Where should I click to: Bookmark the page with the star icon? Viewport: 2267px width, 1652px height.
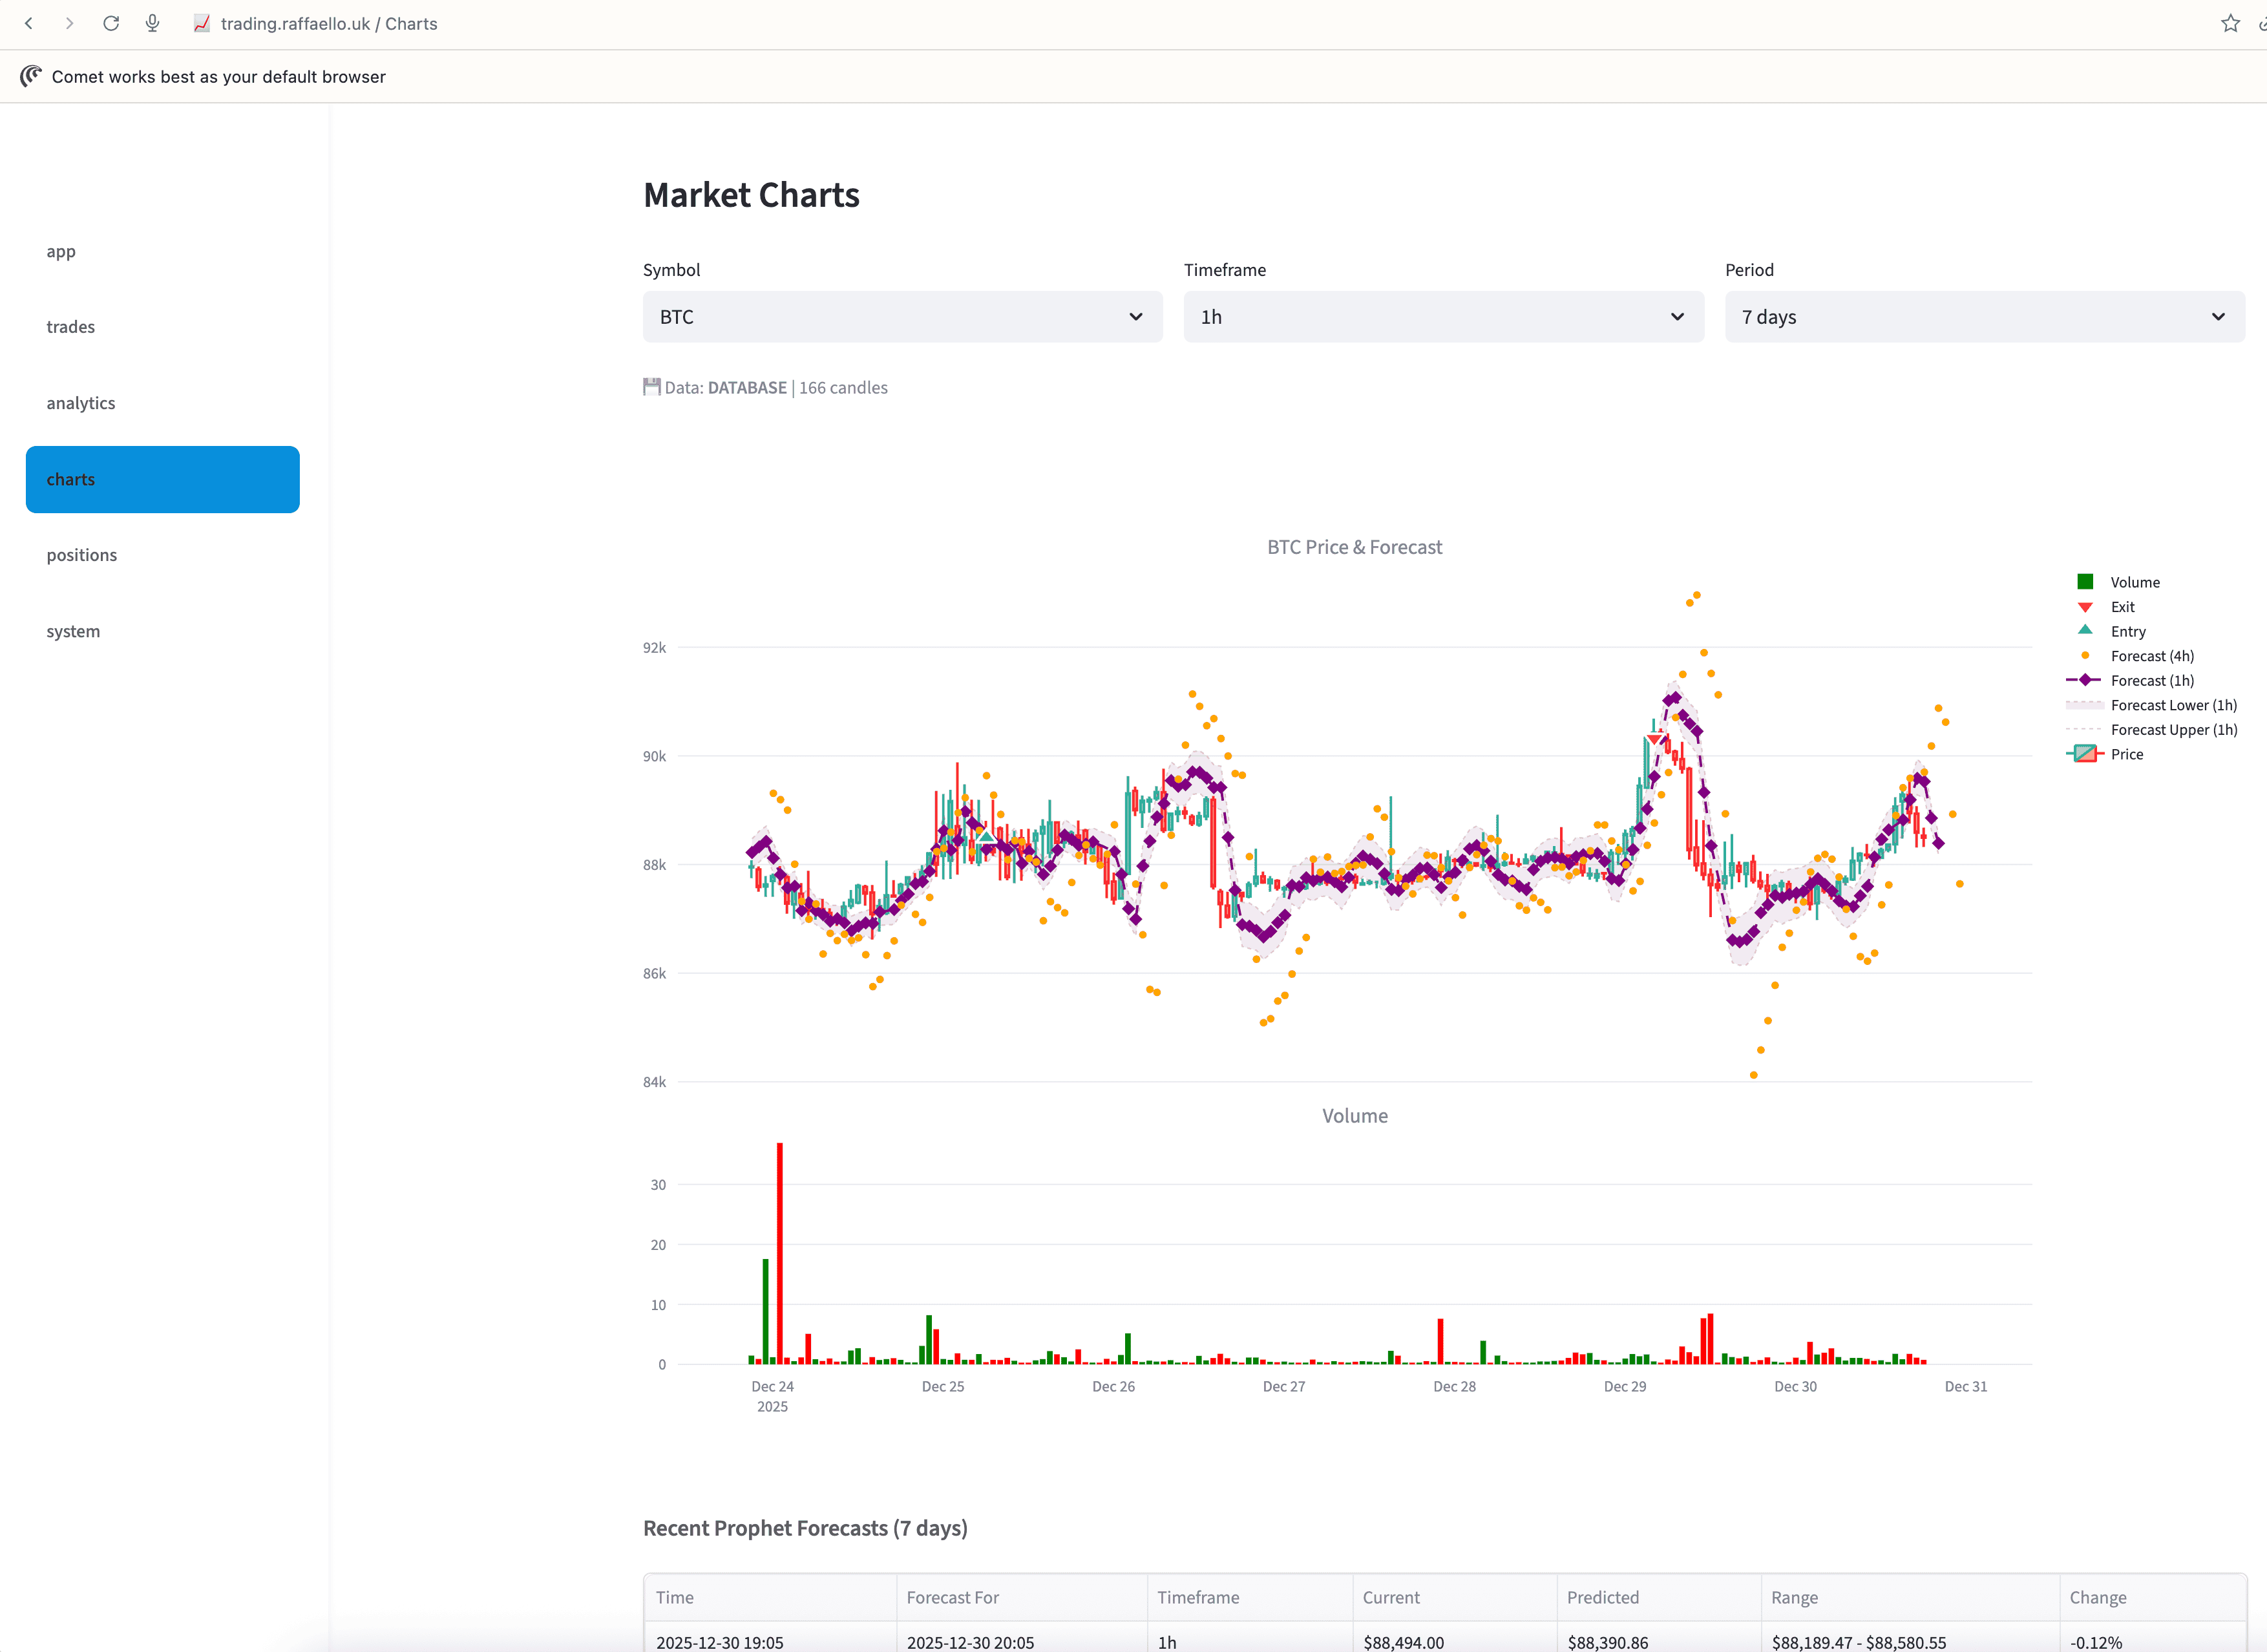point(2230,23)
